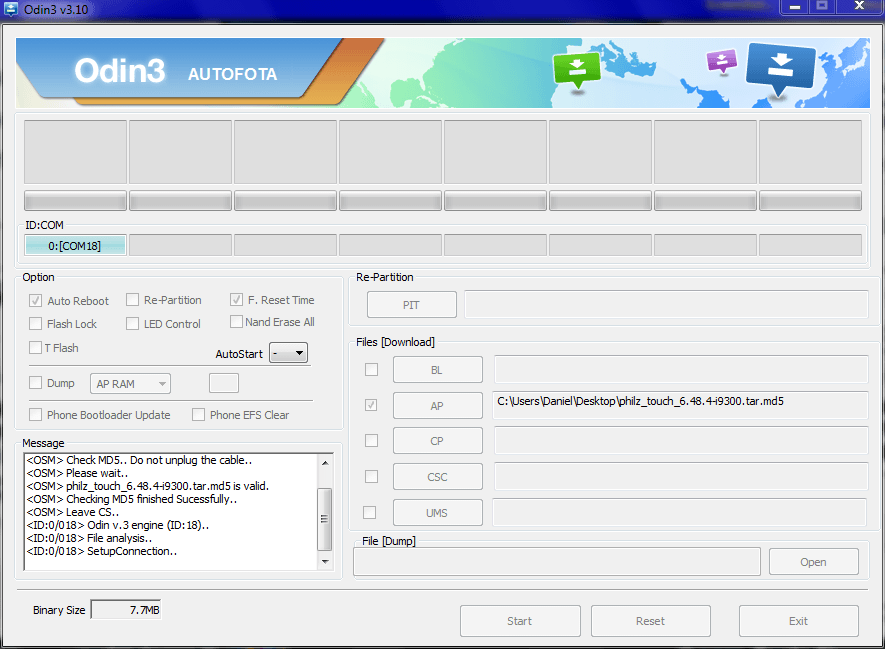The height and width of the screenshot is (649, 885).
Task: Click the Message log scroll down arrow
Action: click(x=325, y=562)
